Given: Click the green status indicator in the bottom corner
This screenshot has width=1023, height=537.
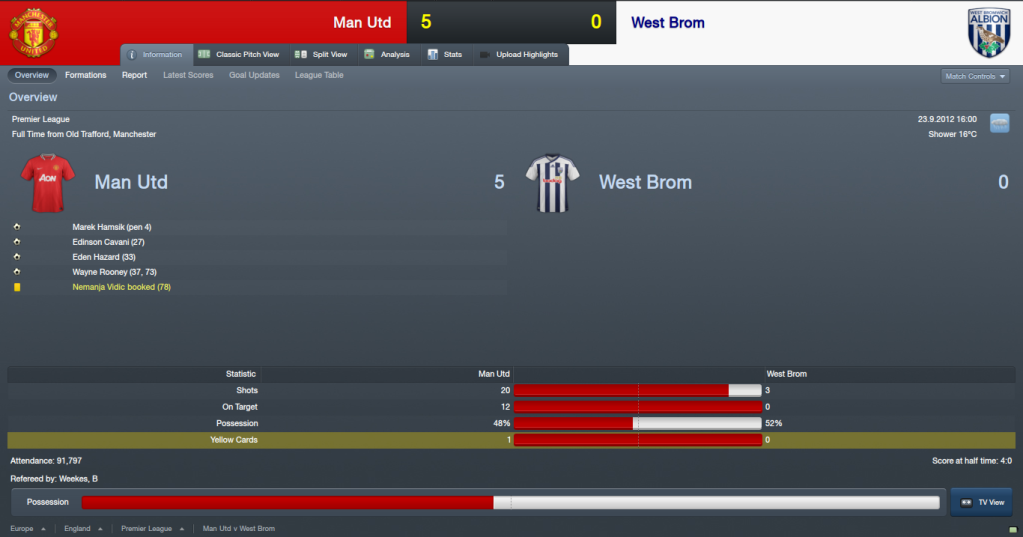Looking at the screenshot, I should [1013, 530].
